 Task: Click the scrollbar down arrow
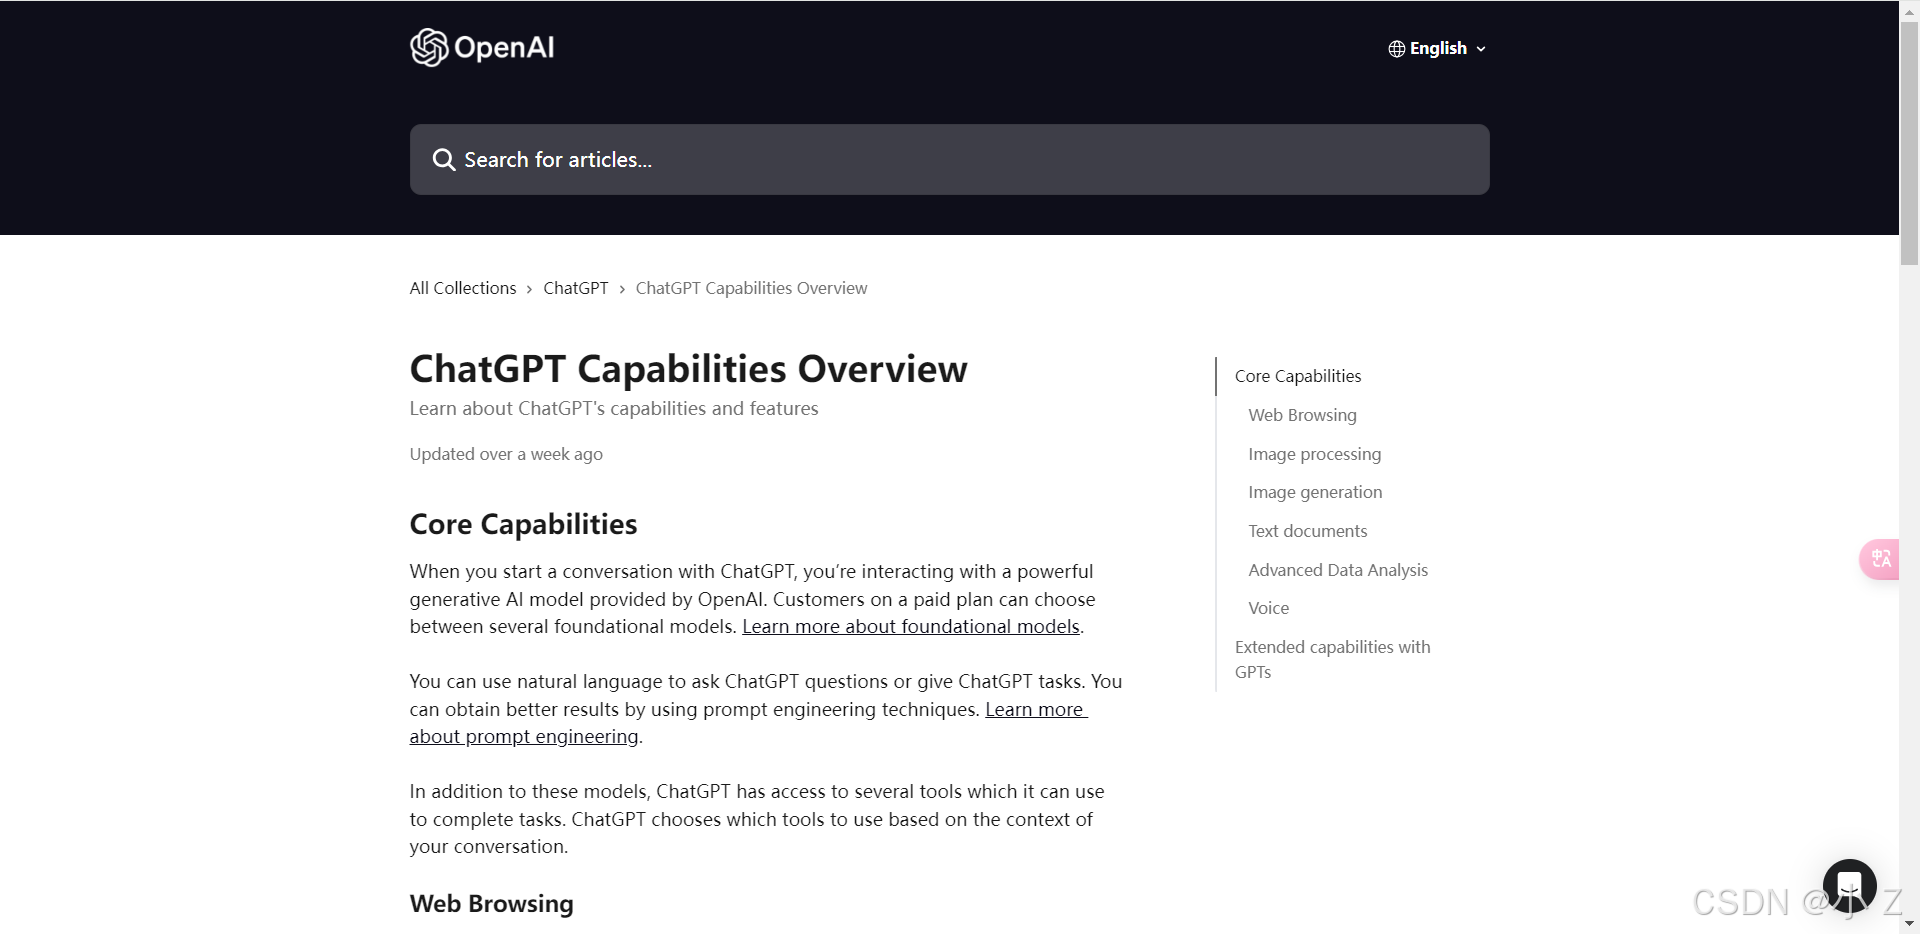(x=1909, y=924)
